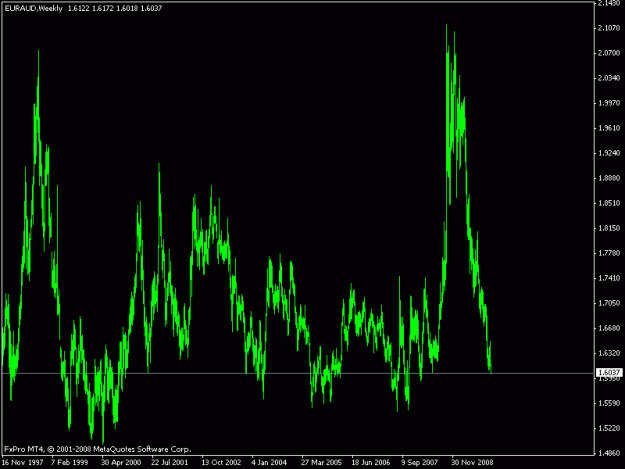Click the 1.7050 price axis label
Viewport: 625px width, 469px height.
[609, 303]
